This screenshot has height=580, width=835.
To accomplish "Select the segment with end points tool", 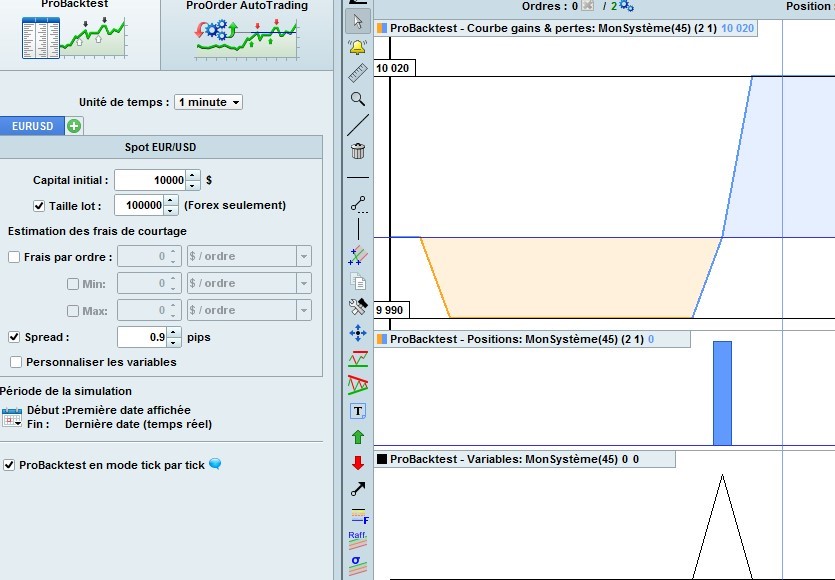I will (x=358, y=205).
